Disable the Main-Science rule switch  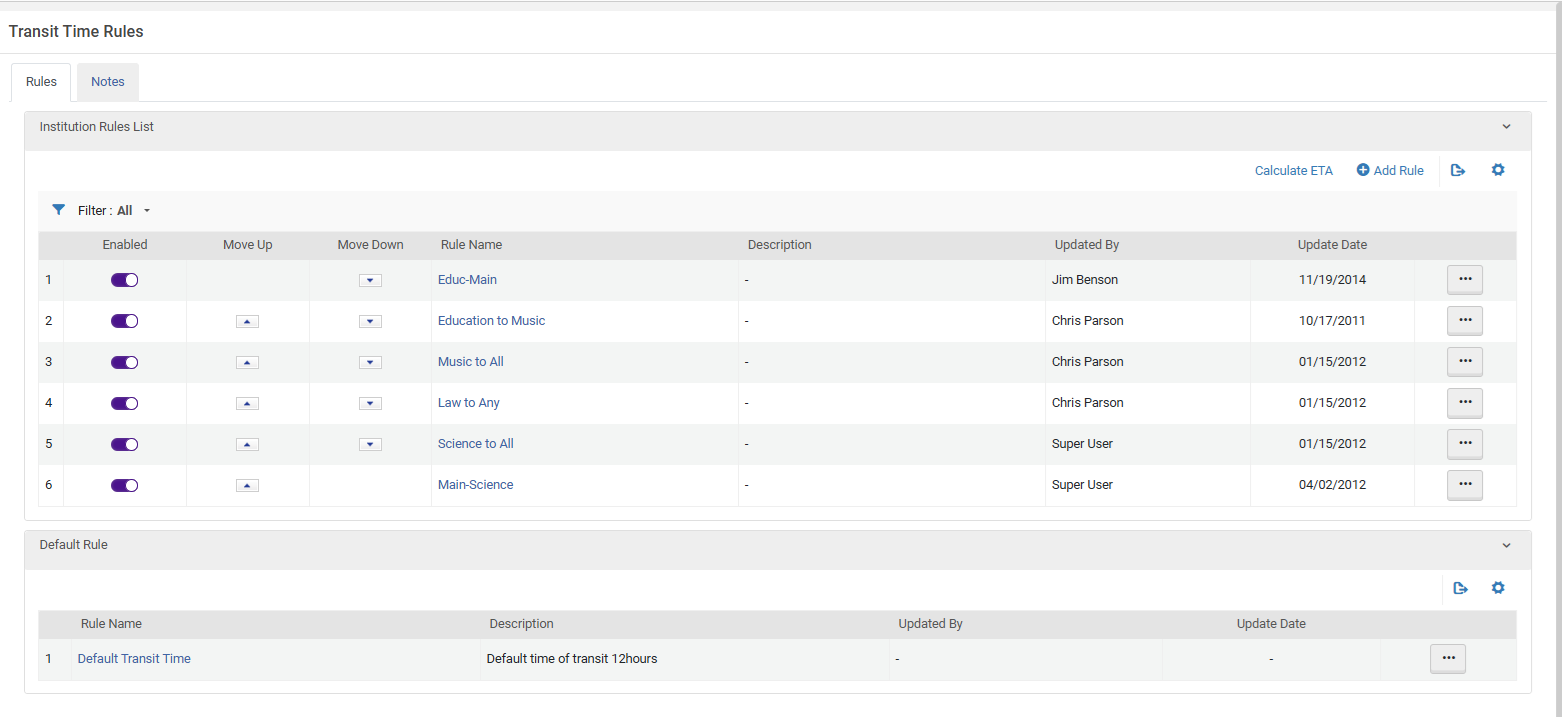124,485
